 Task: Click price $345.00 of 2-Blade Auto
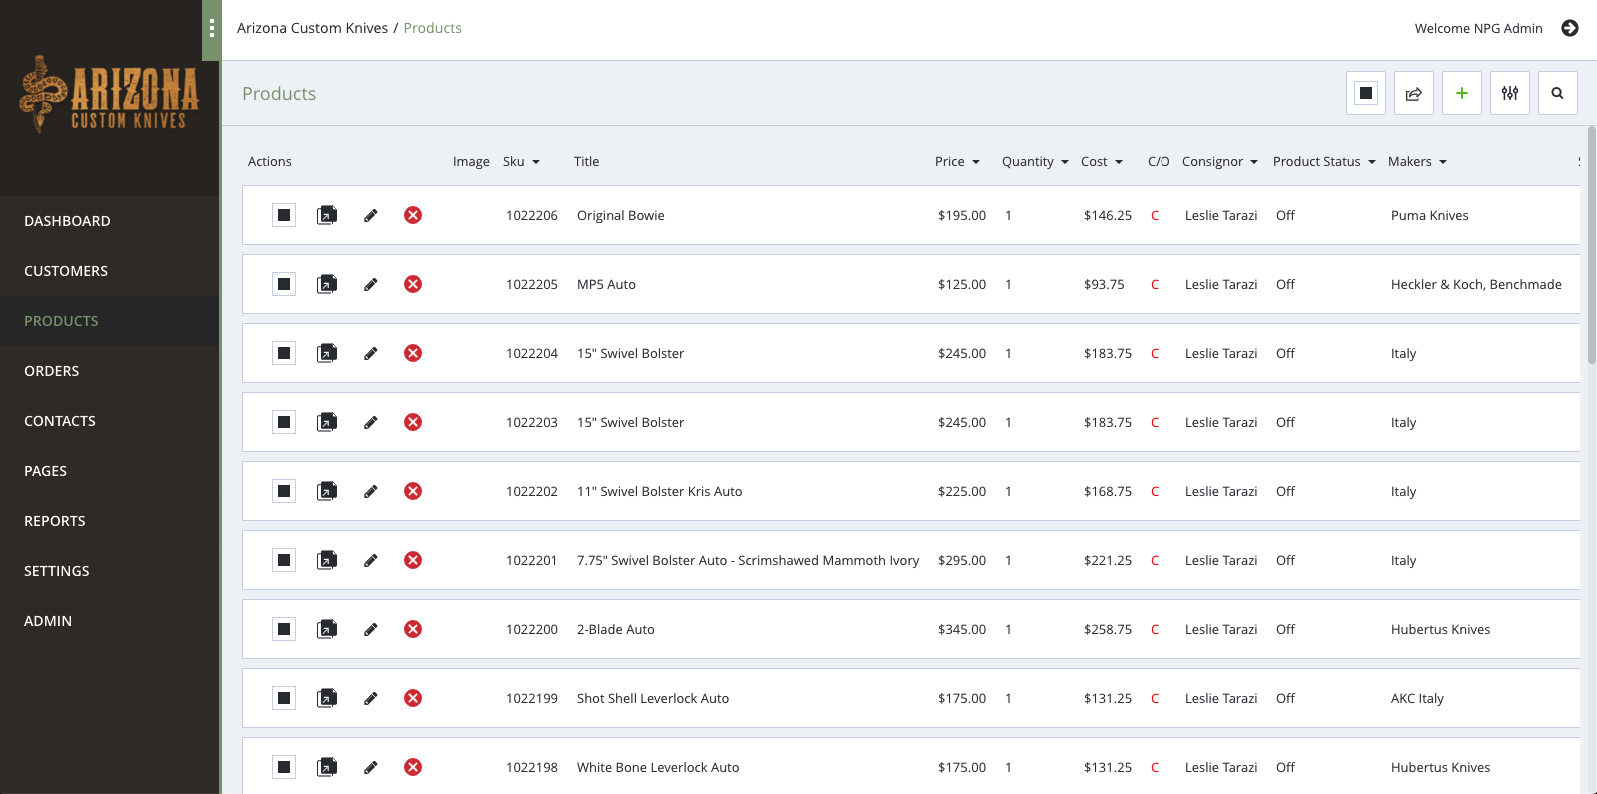tap(962, 629)
